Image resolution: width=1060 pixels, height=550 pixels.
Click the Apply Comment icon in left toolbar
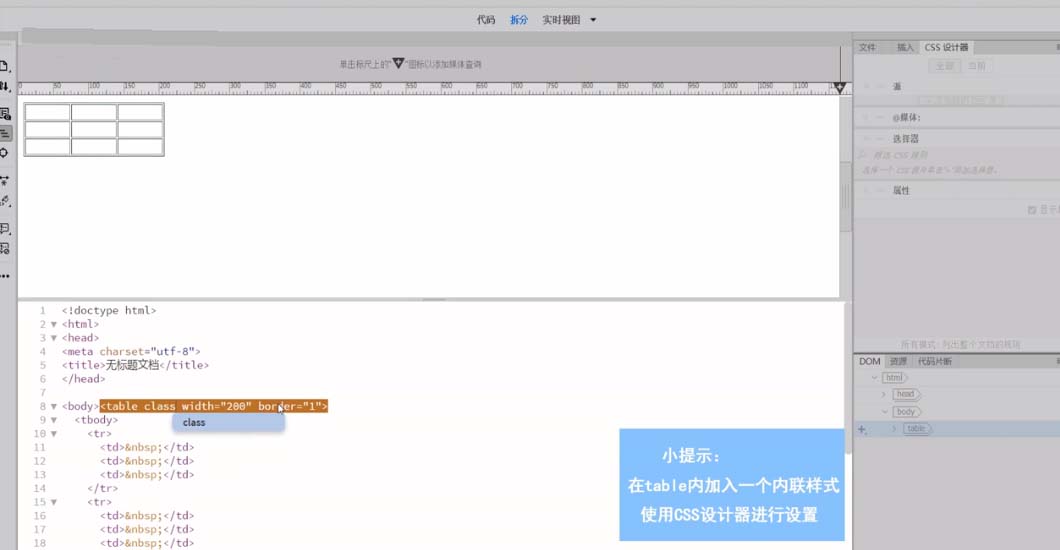5,229
